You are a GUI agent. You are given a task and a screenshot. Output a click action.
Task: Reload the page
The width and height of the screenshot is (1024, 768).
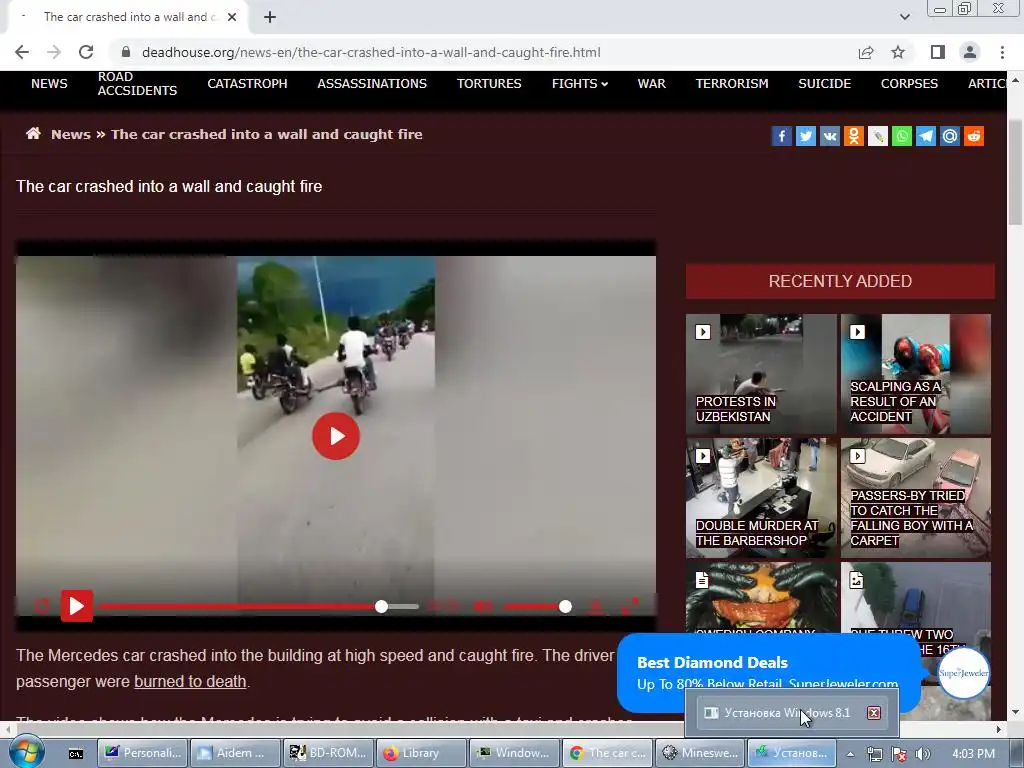[x=86, y=52]
